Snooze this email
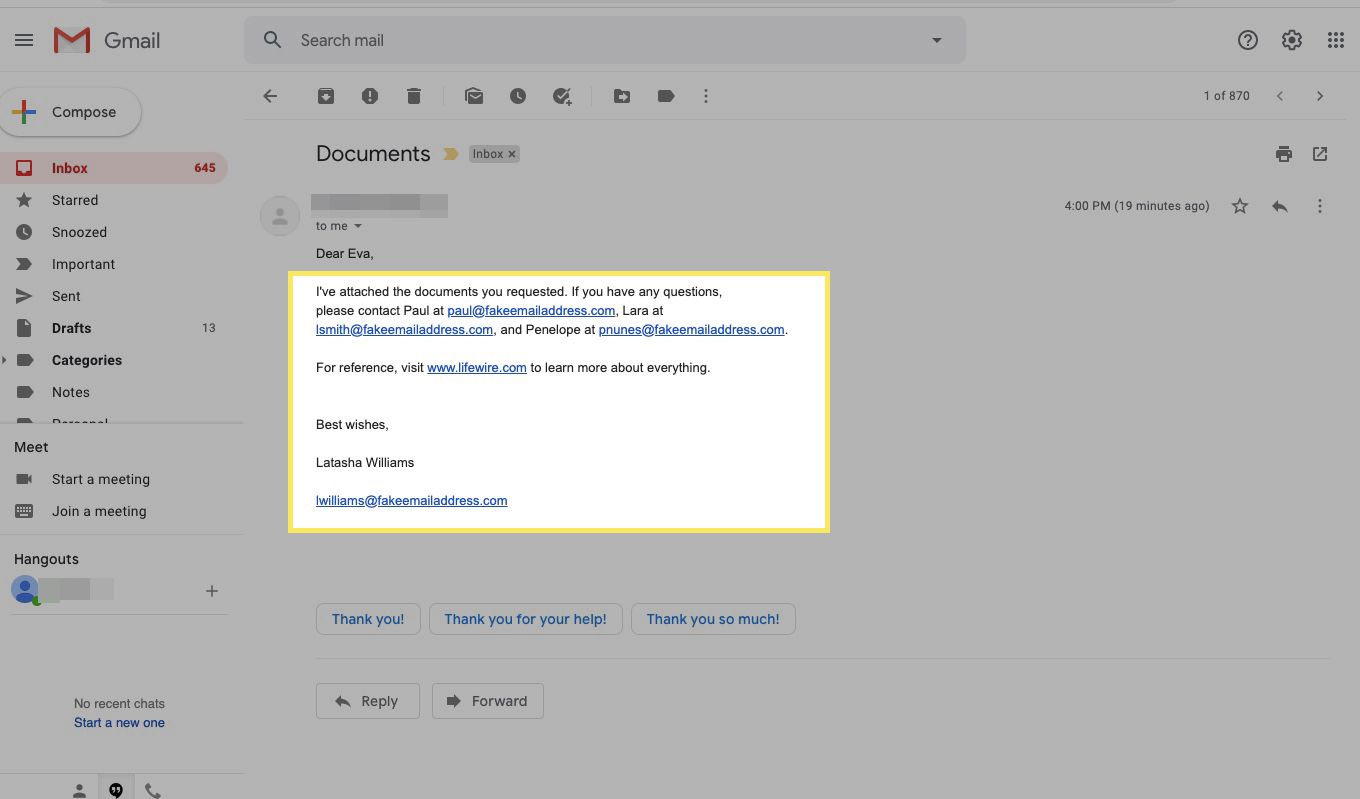The height and width of the screenshot is (799, 1360). [518, 96]
